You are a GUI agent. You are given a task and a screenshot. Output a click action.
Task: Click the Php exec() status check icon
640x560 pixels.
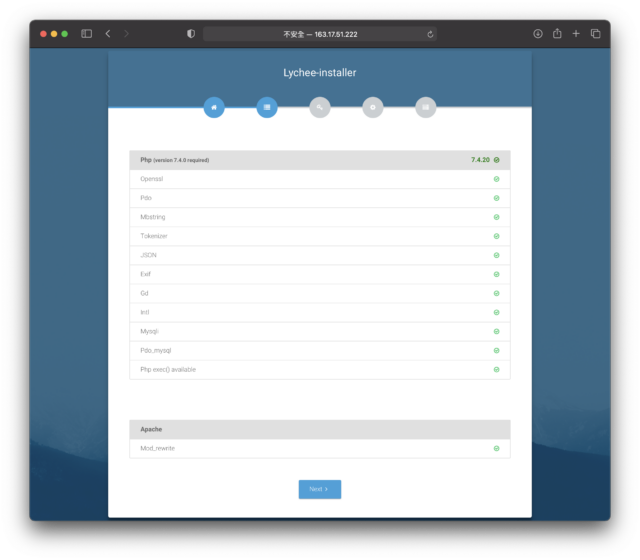(496, 369)
